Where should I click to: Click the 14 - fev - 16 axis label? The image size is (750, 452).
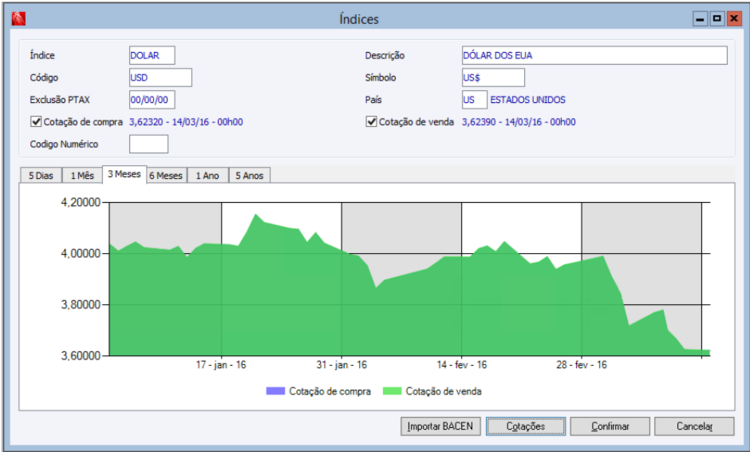coord(462,365)
